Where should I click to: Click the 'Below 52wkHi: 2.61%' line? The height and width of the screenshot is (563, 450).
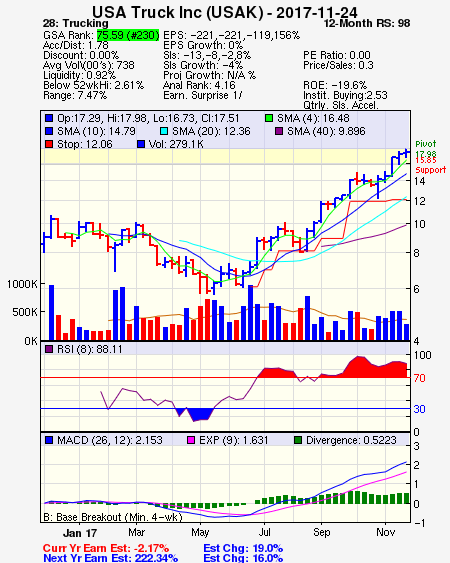click(93, 85)
